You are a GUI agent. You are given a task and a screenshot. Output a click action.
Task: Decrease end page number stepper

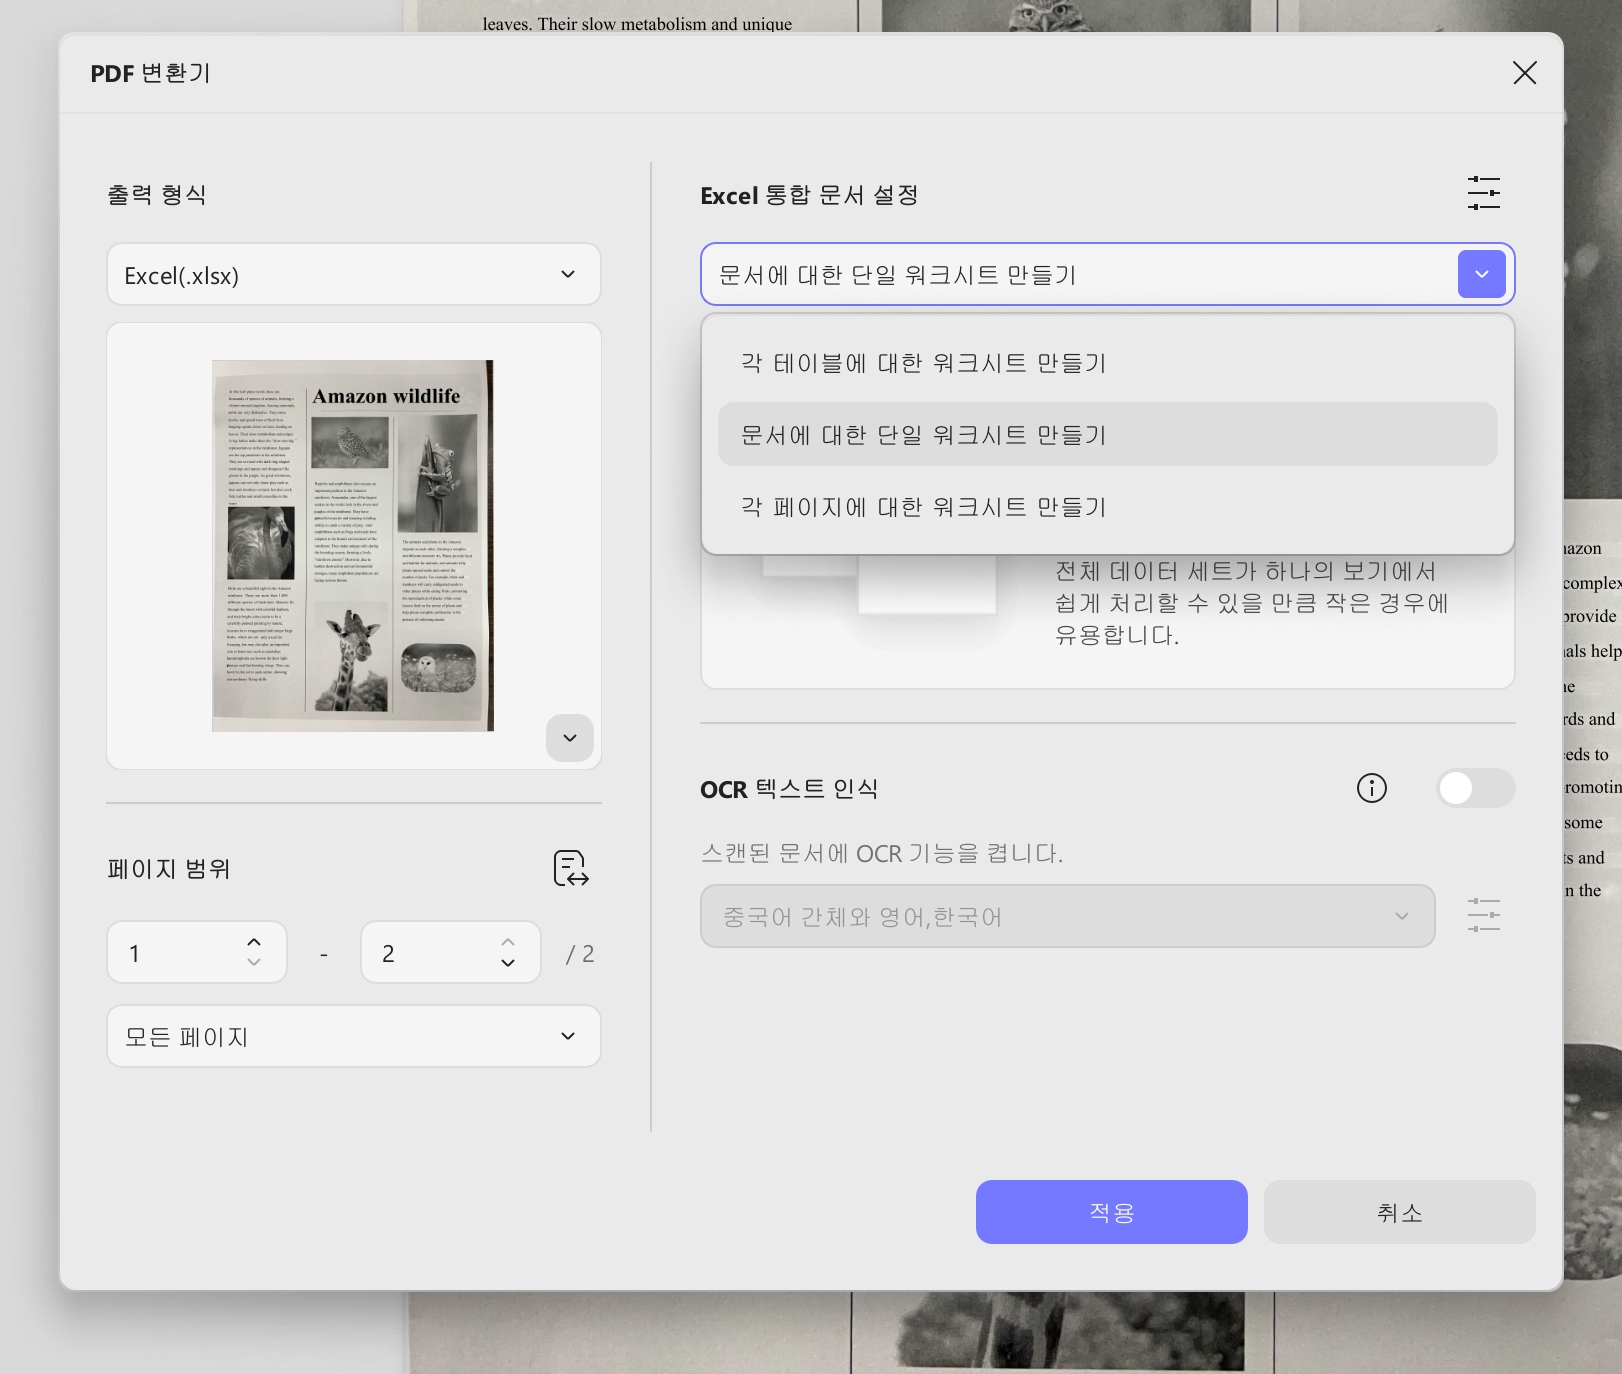[x=508, y=963]
